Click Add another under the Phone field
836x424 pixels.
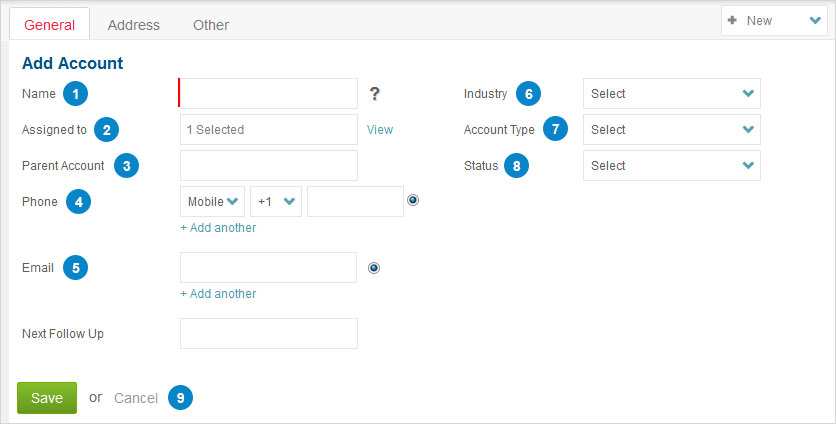point(218,228)
